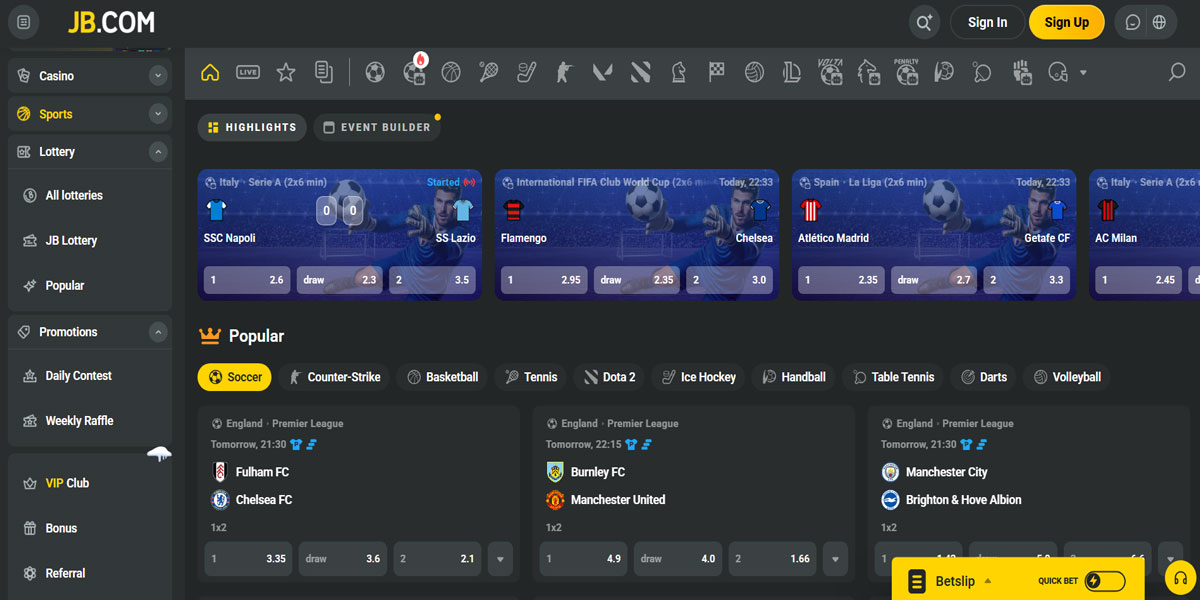
Task: Open the Live events icon in sports toolbar
Action: pos(248,72)
